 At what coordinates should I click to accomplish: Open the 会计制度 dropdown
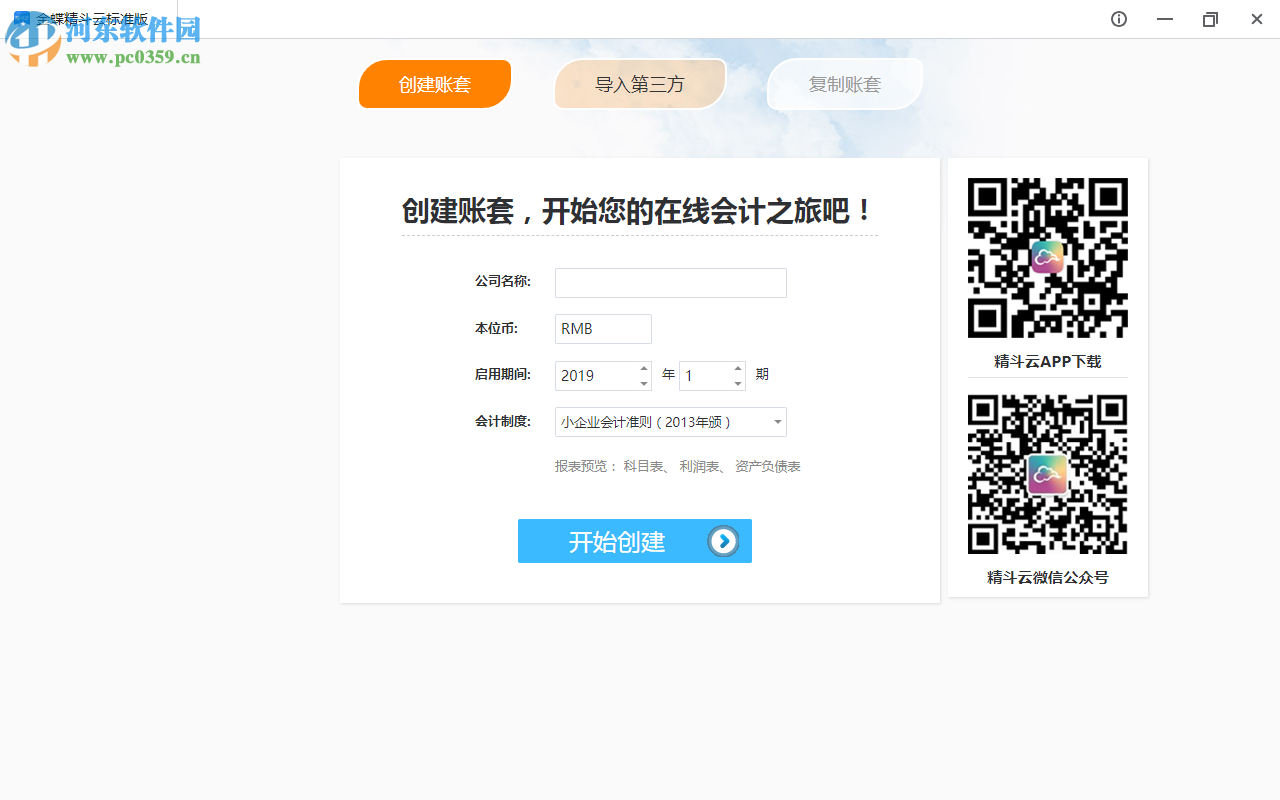click(x=777, y=422)
